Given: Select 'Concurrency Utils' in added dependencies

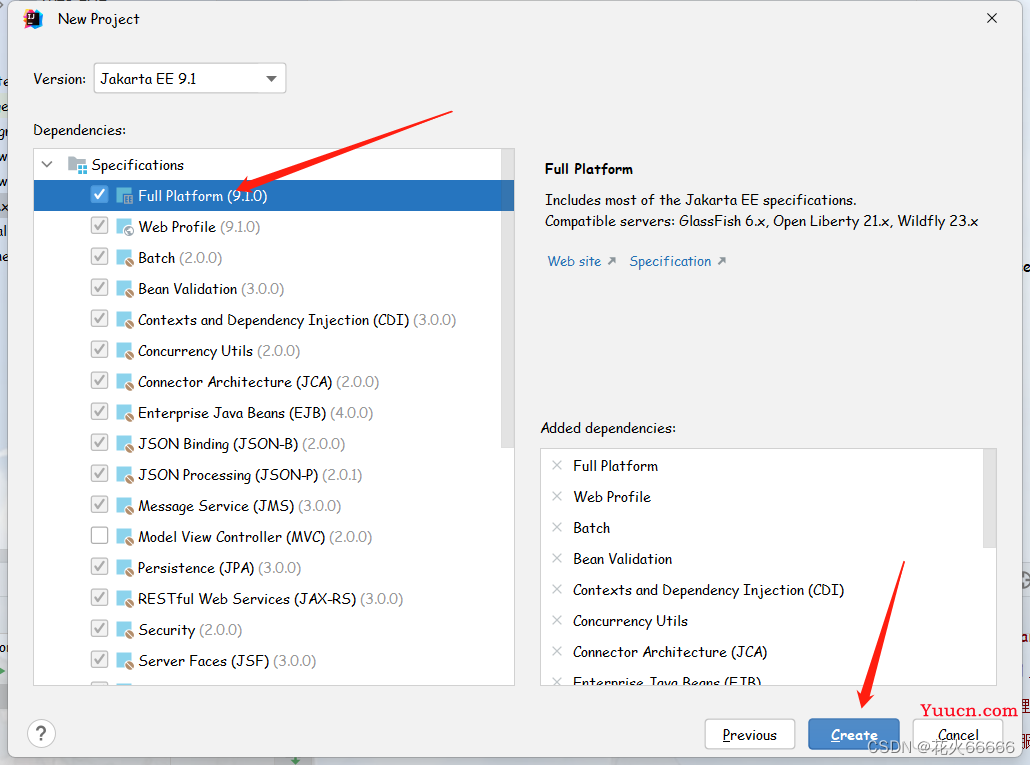Looking at the screenshot, I should (x=630, y=621).
